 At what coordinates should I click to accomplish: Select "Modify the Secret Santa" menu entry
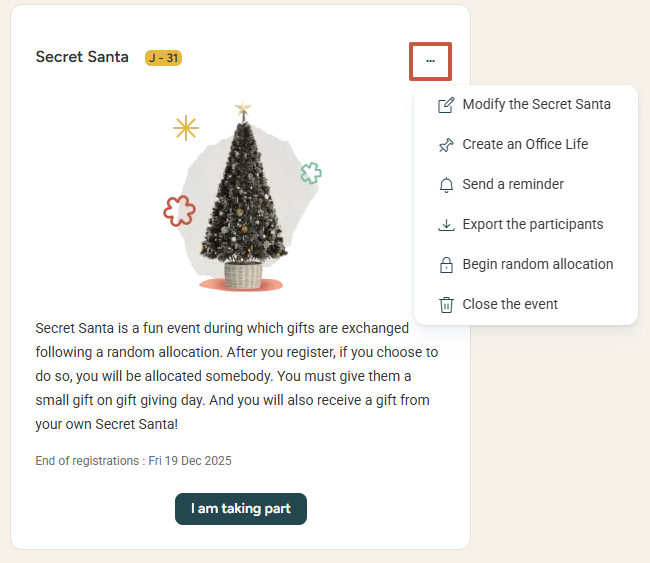(536, 104)
